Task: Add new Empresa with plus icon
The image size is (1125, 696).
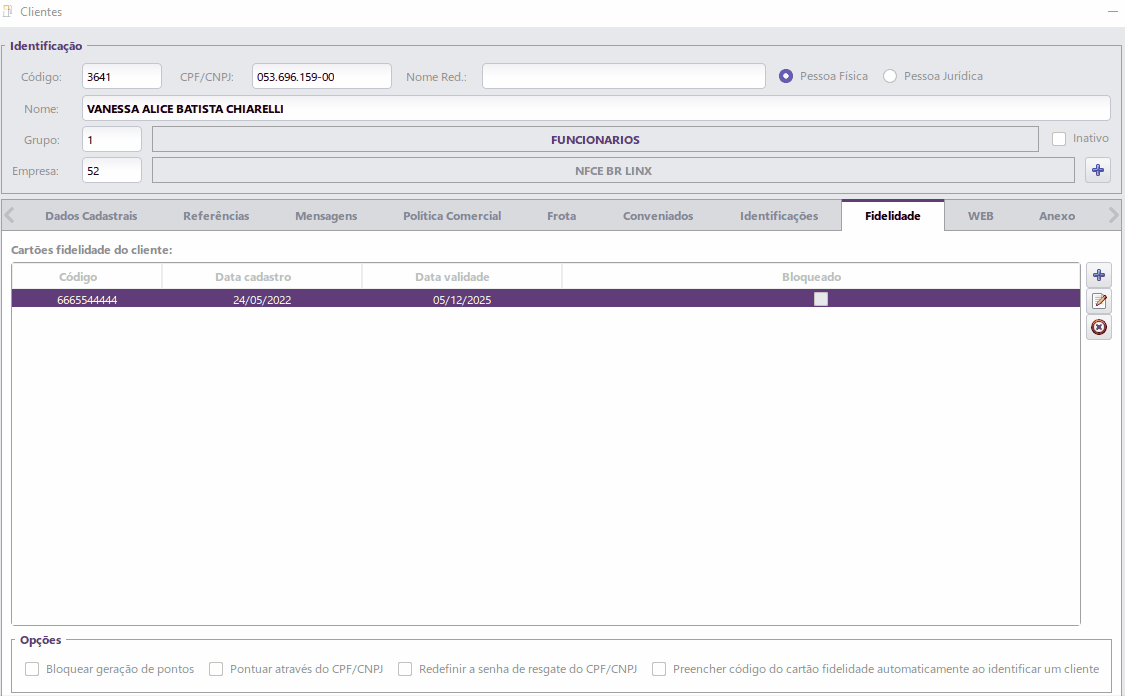Action: [1098, 170]
